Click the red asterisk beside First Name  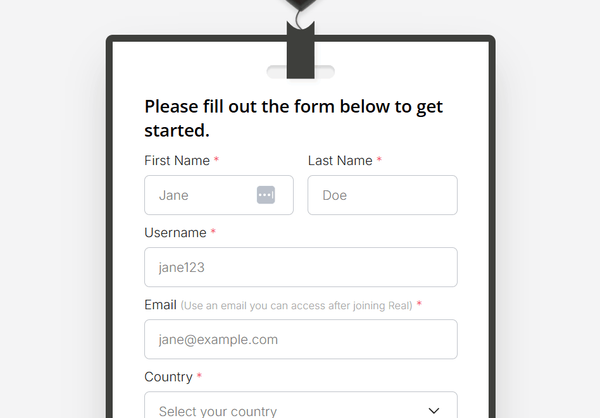(216, 159)
